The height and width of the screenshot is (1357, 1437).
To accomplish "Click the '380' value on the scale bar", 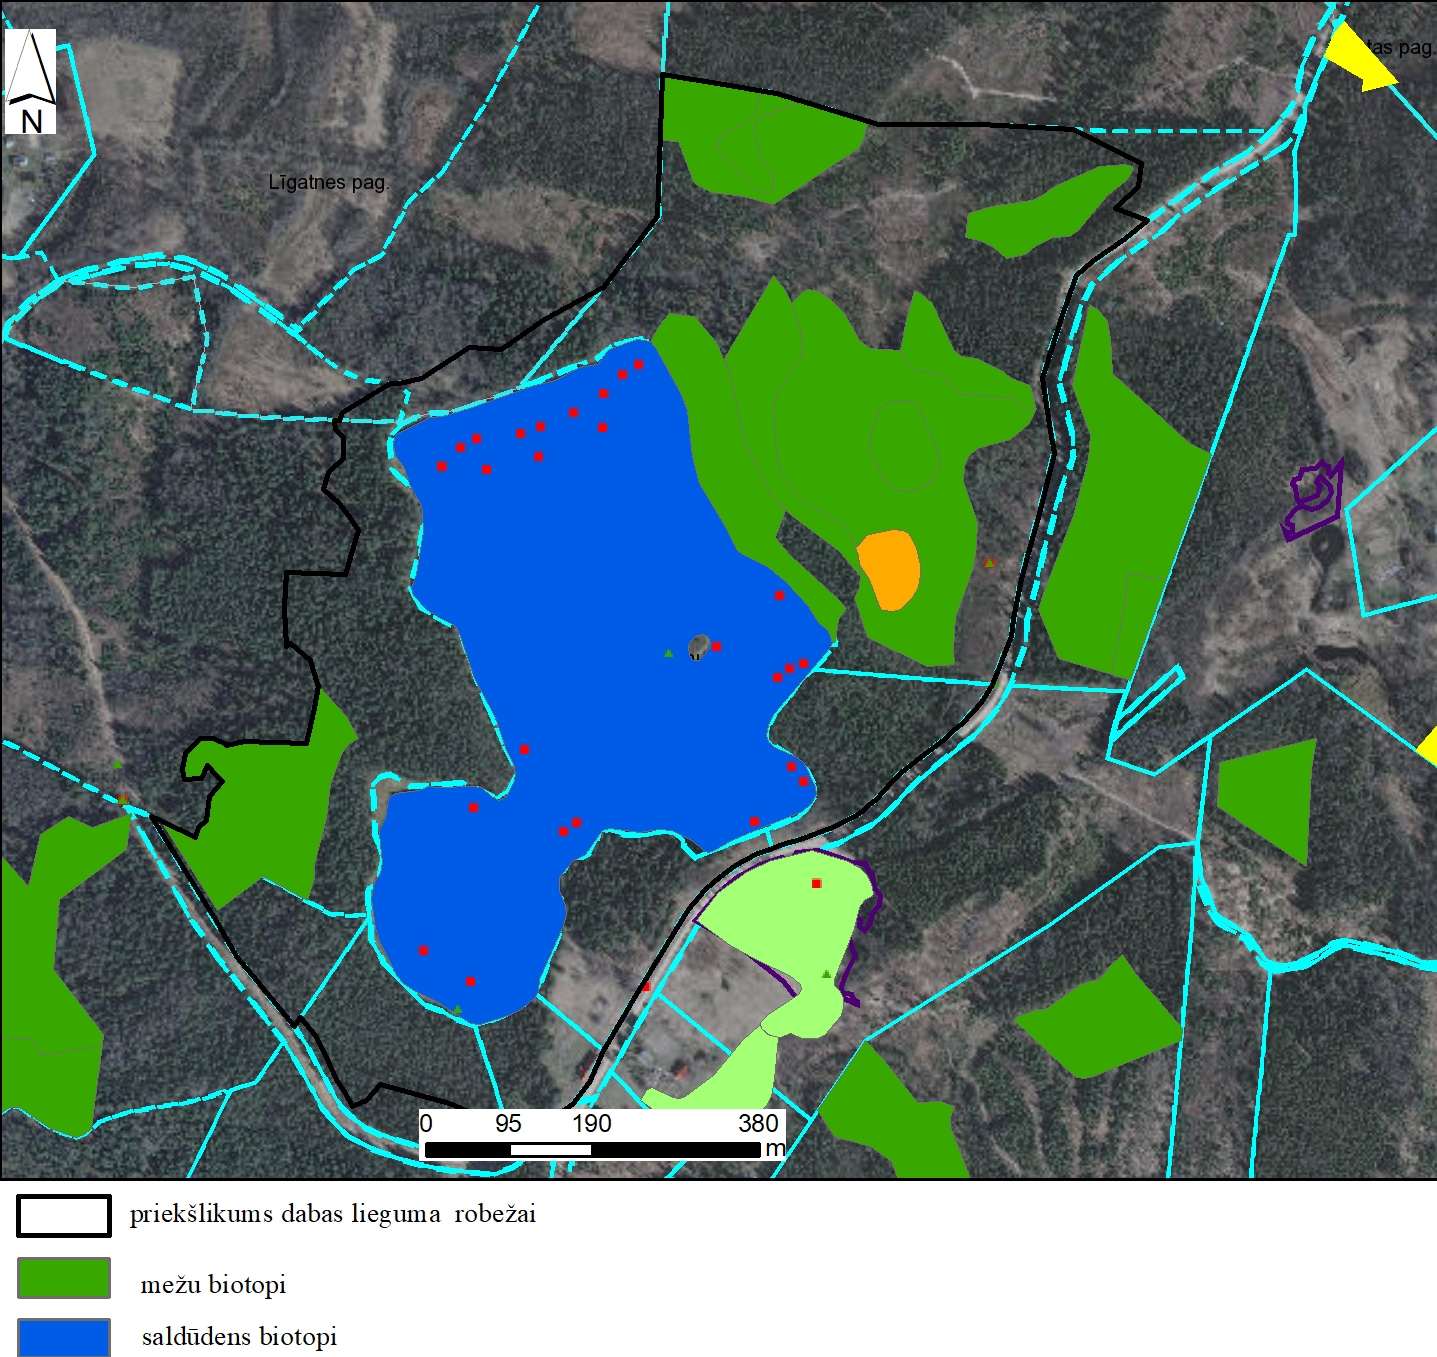I will pyautogui.click(x=758, y=1123).
